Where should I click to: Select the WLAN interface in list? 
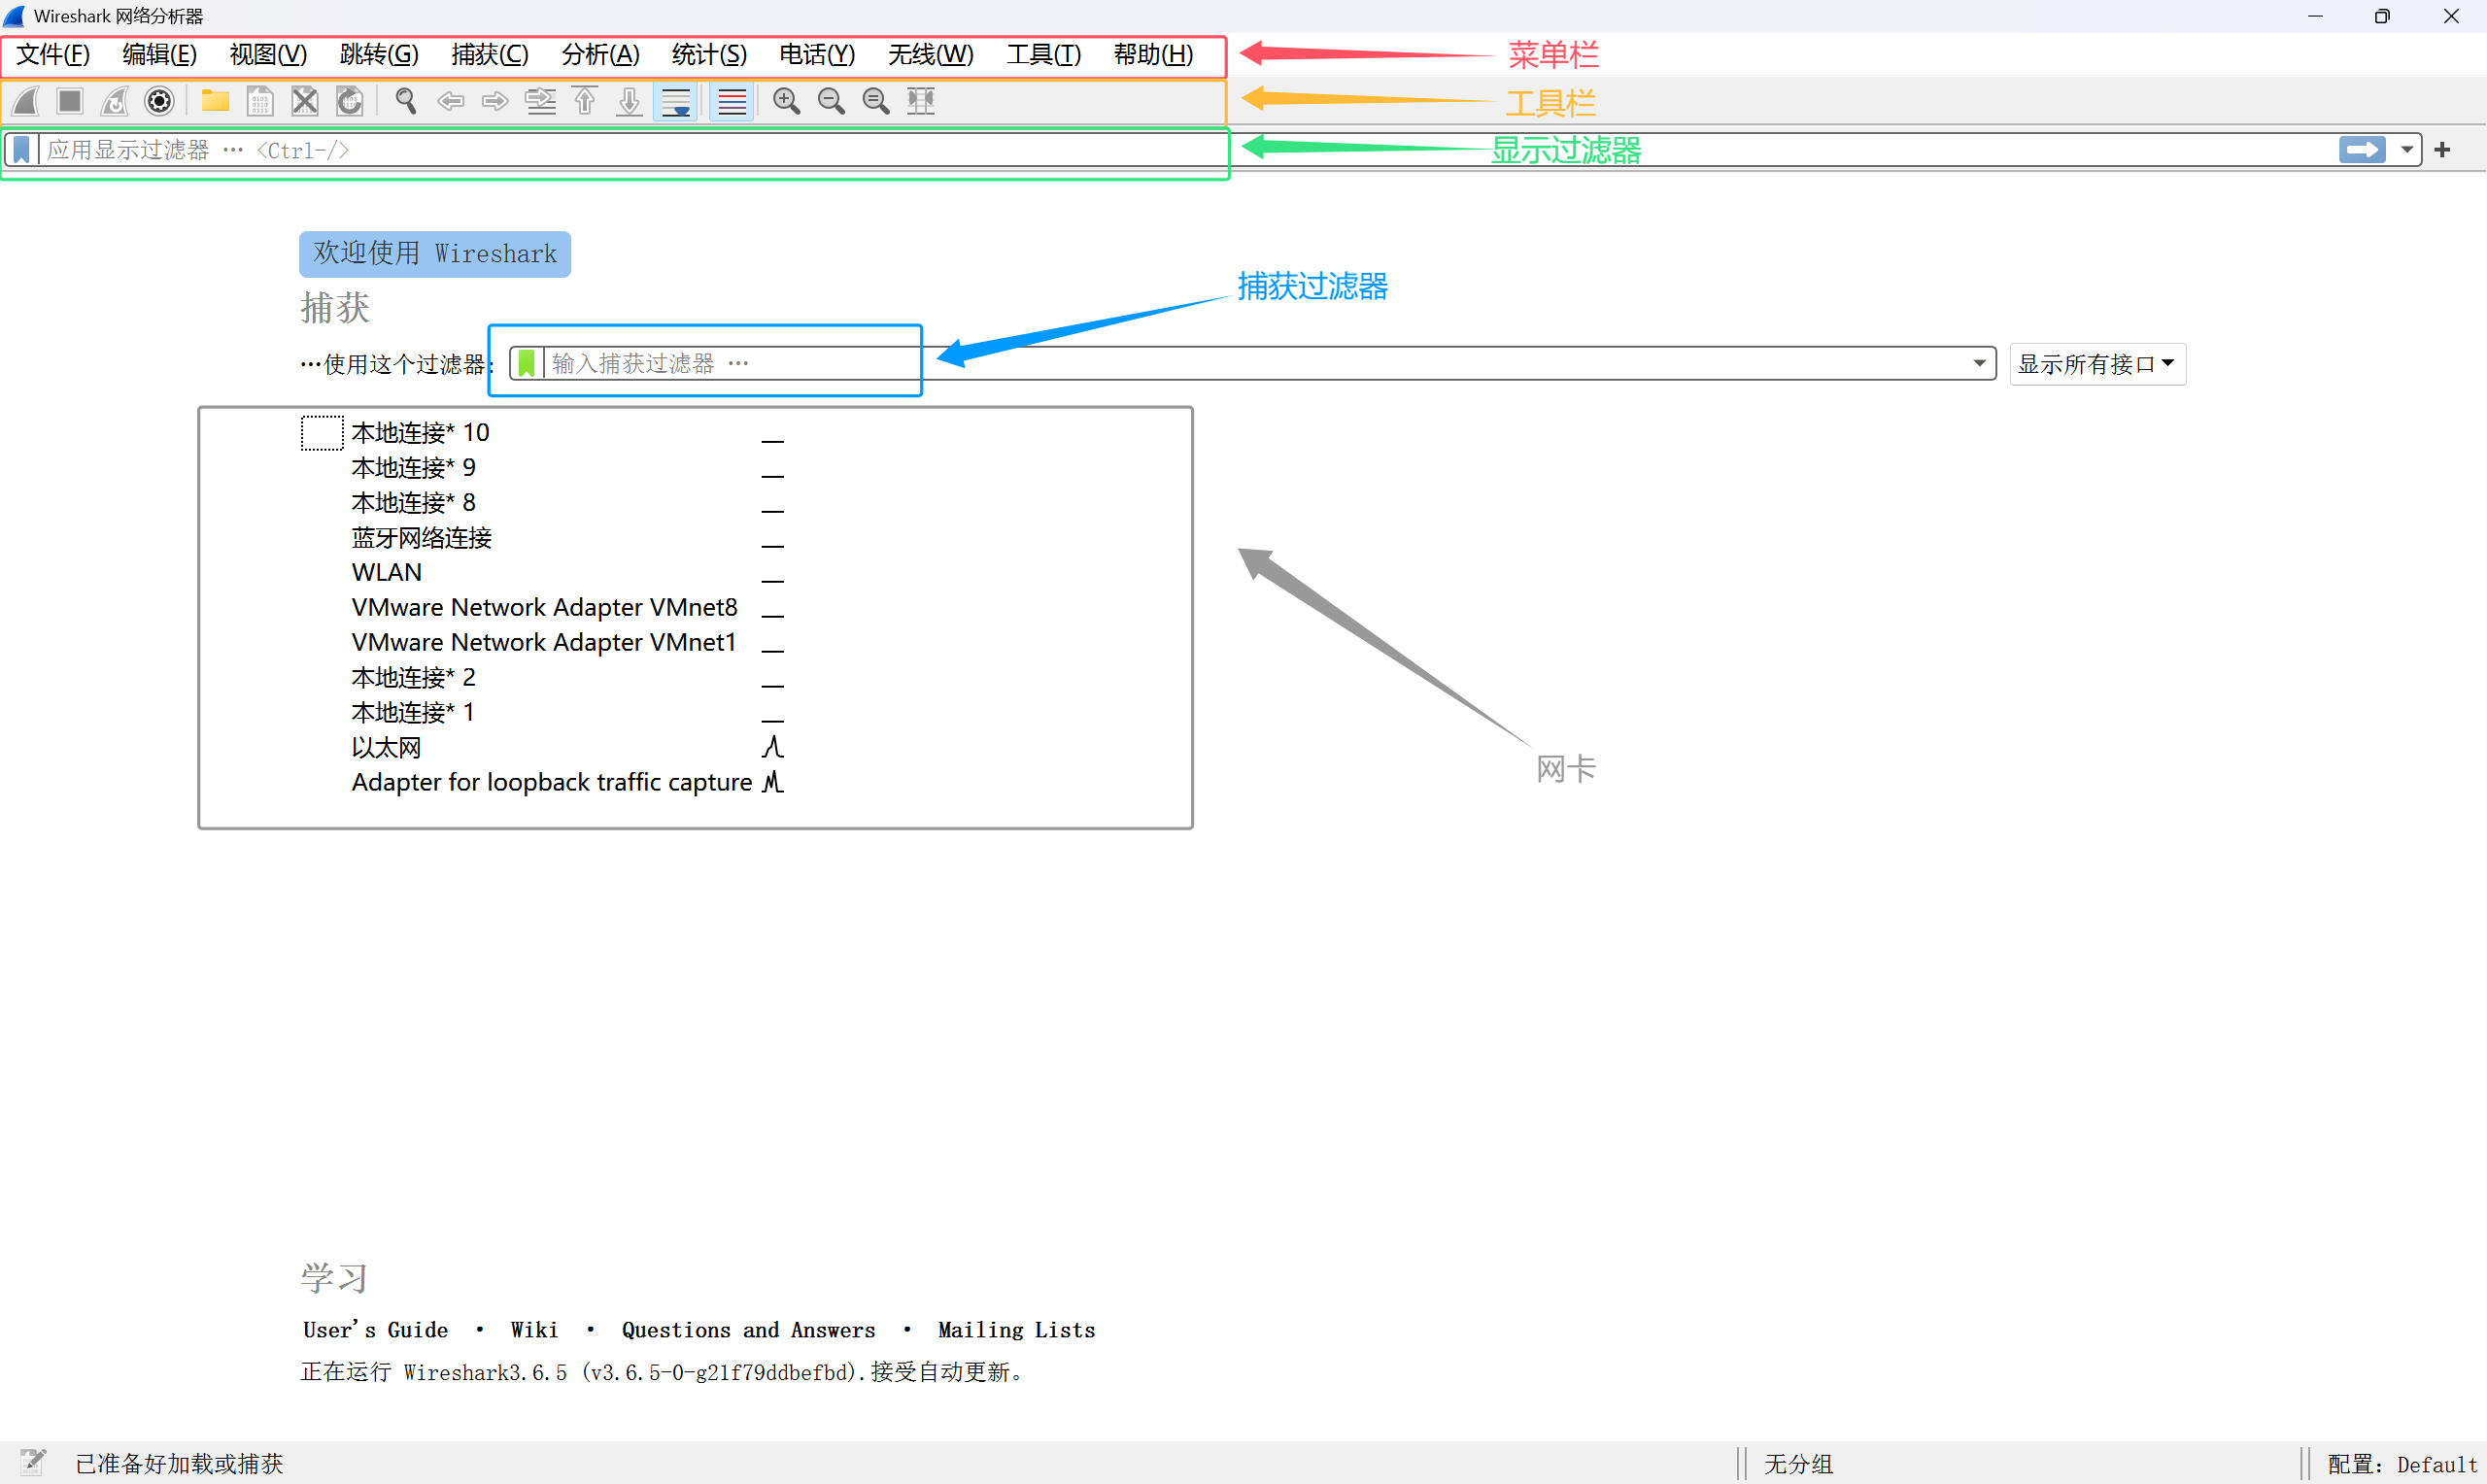click(x=387, y=572)
